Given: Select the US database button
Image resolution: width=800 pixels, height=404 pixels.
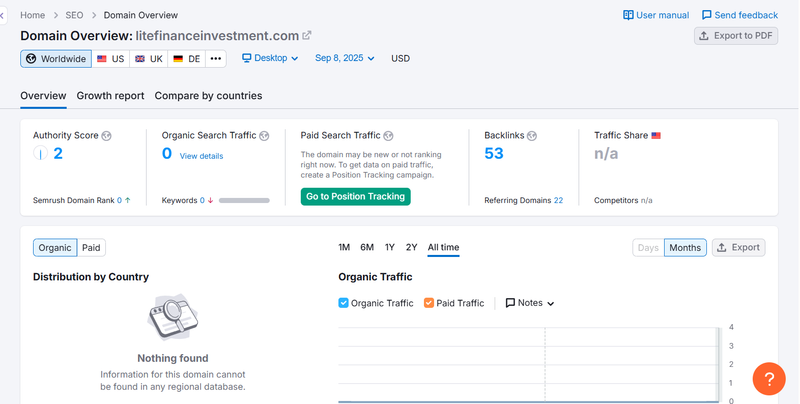Looking at the screenshot, I should [111, 59].
